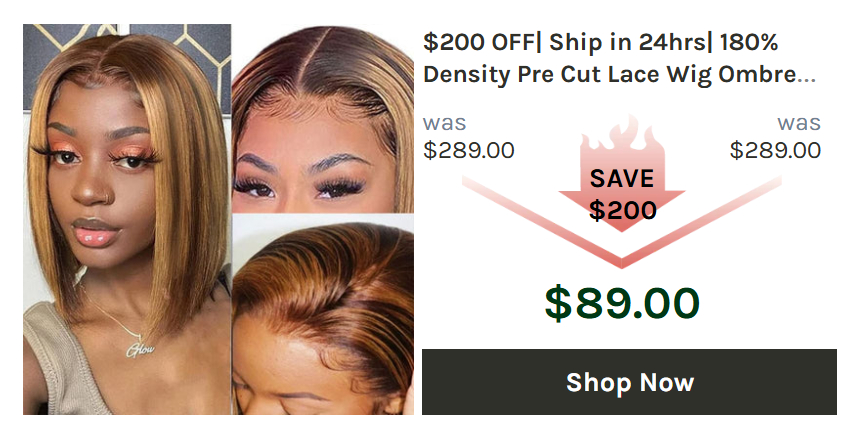Expand the truncated 'Ombre...' title ending
The image size is (845, 438).
[767, 74]
